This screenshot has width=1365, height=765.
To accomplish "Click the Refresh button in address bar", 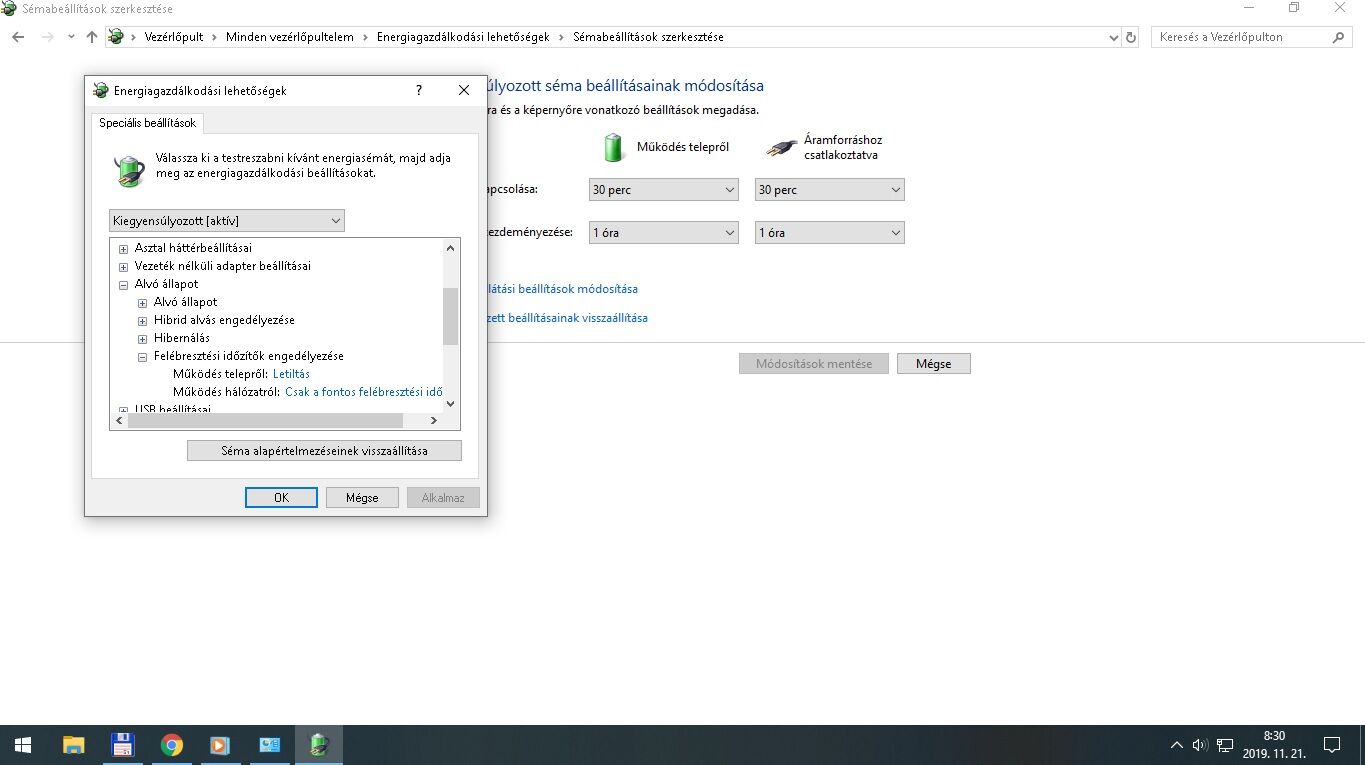I will (x=1131, y=37).
